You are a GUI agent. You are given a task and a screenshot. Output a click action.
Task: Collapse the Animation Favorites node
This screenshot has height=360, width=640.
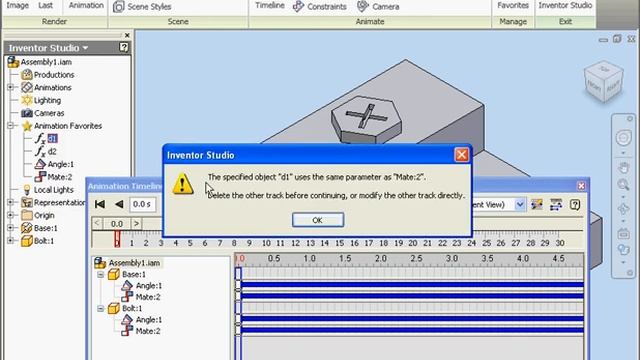pos(11,126)
